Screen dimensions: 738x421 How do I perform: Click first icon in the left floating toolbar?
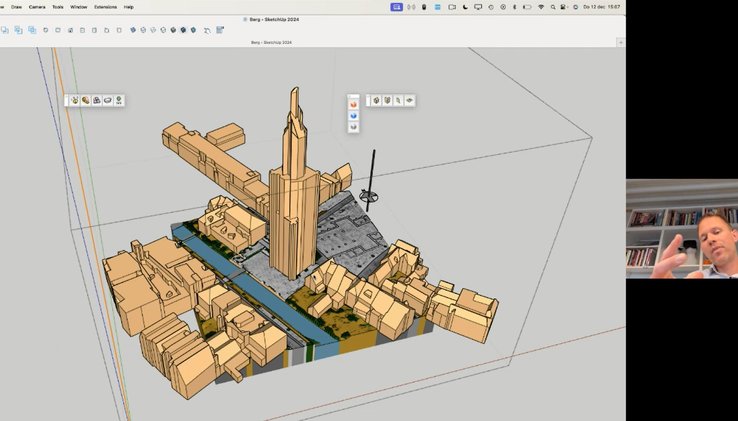(74, 100)
